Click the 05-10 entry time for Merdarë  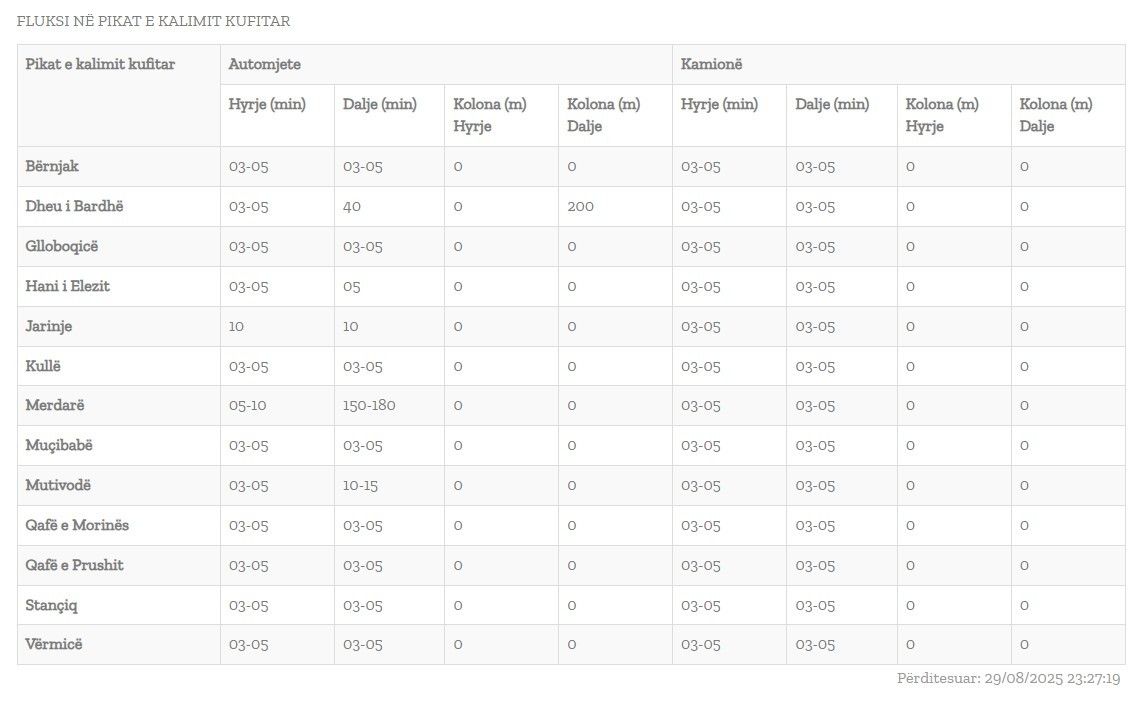tap(248, 405)
